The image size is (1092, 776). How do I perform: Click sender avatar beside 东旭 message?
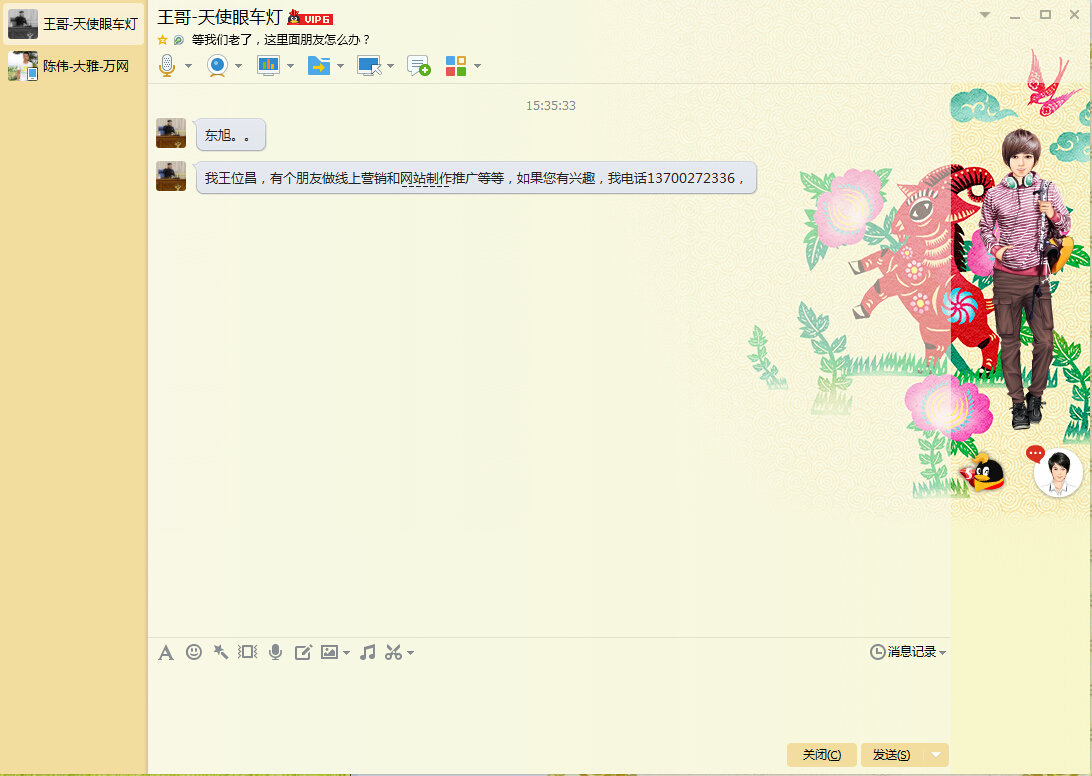[171, 133]
